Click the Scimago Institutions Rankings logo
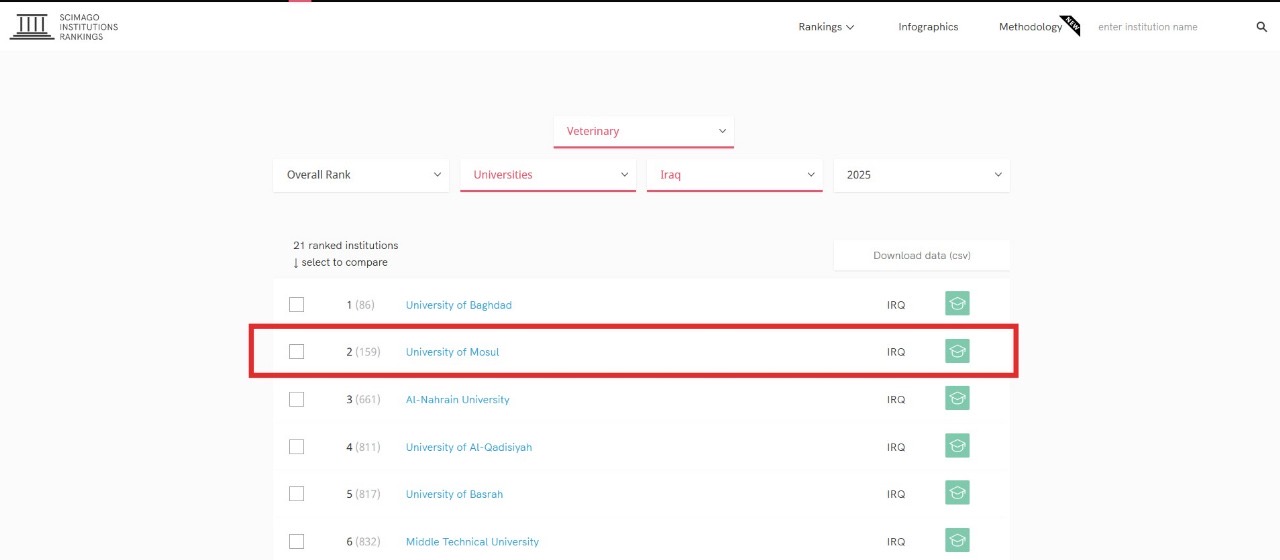The width and height of the screenshot is (1280, 560). pos(64,27)
